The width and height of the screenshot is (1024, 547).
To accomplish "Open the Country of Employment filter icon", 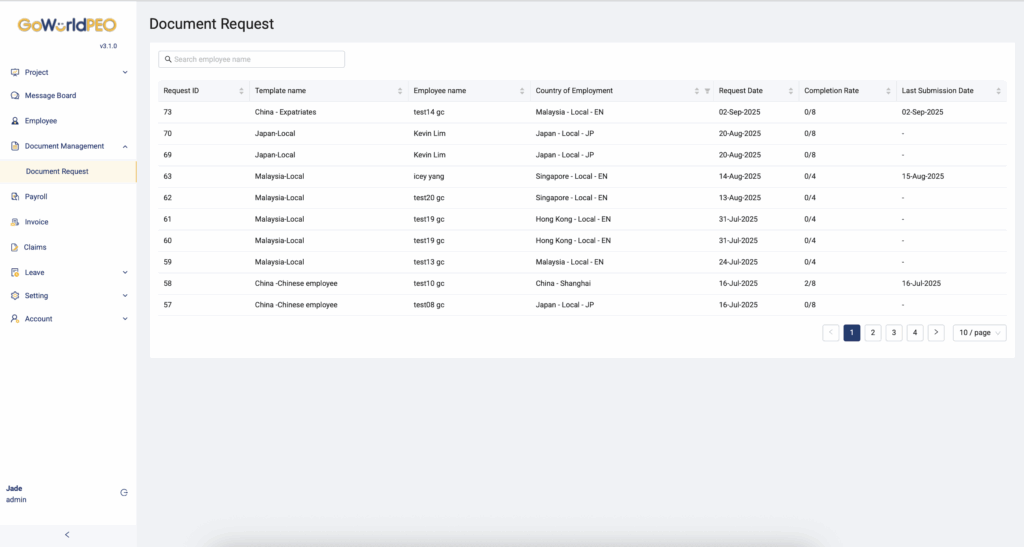I will [x=707, y=91].
